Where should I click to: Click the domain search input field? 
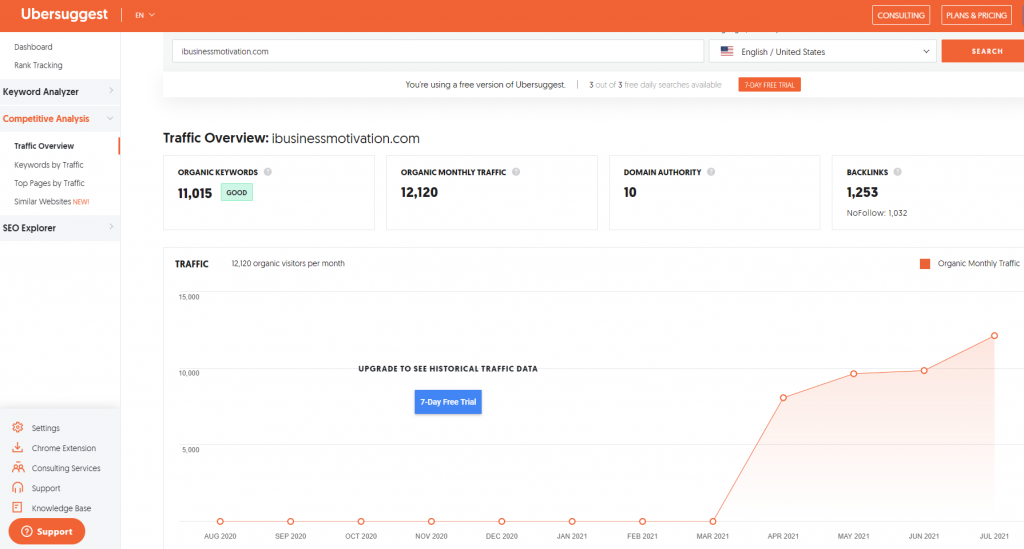click(438, 51)
